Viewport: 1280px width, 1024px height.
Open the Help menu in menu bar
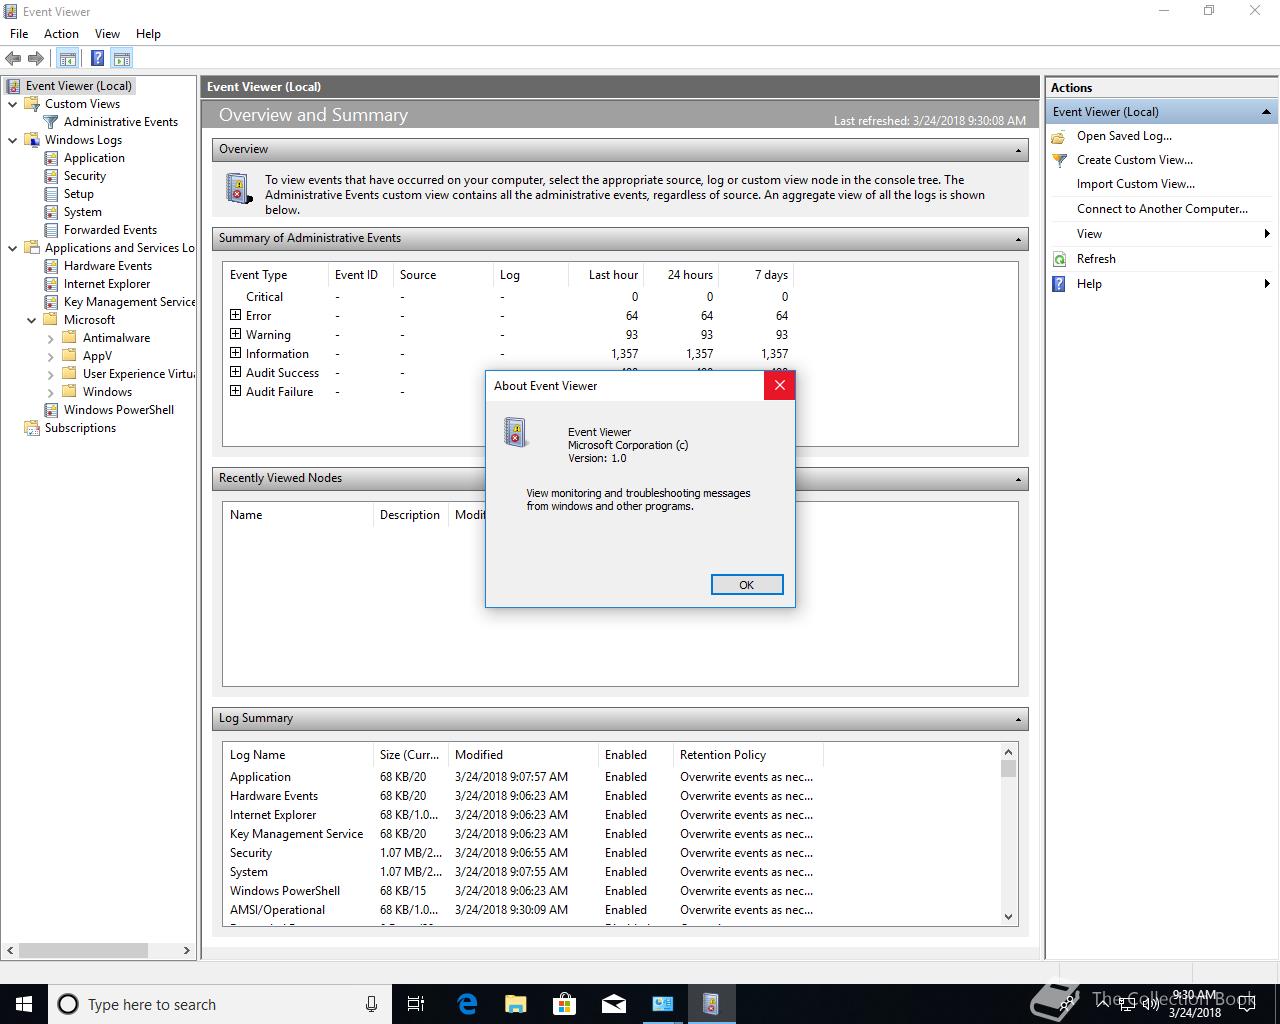pos(148,34)
